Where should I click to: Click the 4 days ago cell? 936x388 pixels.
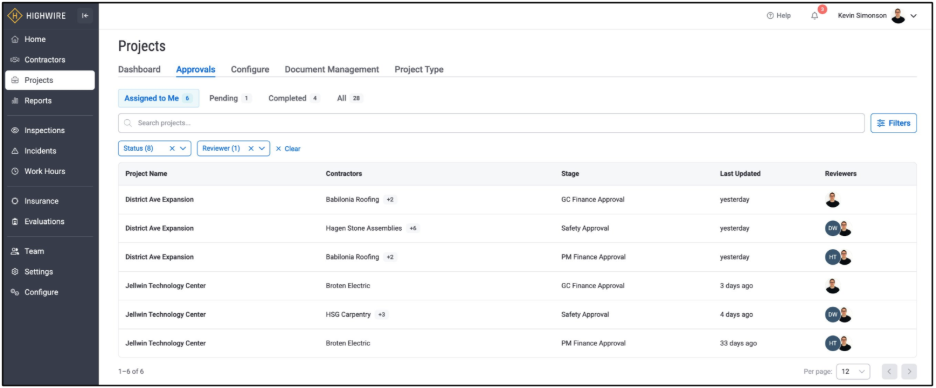pos(737,315)
